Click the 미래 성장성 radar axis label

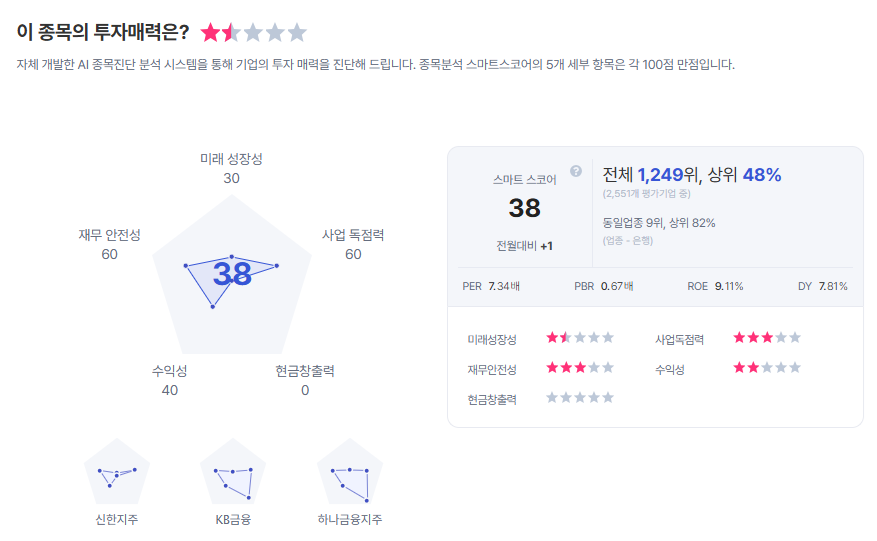231,159
